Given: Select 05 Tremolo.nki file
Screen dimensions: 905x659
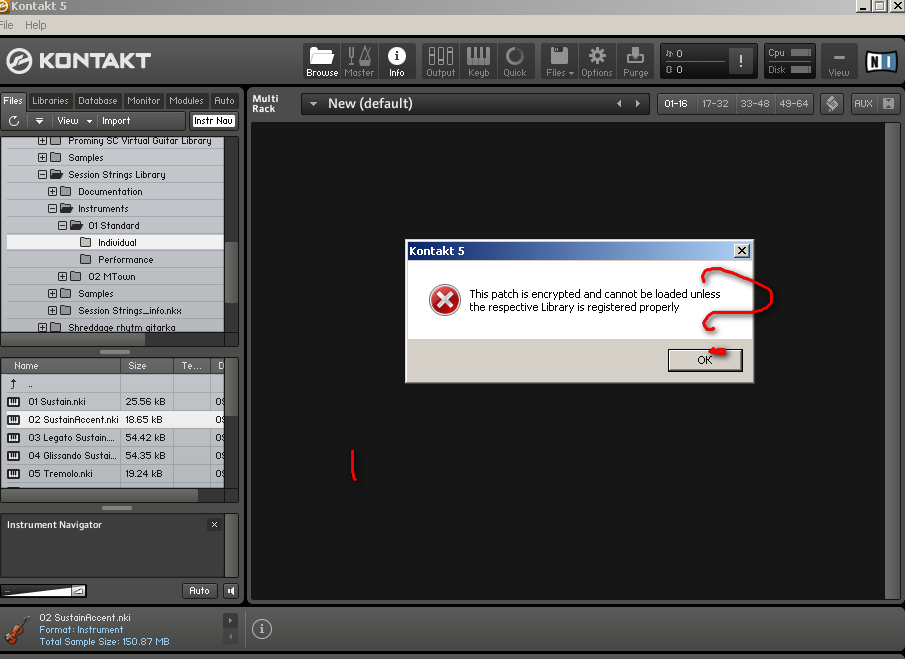Looking at the screenshot, I should coord(113,473).
